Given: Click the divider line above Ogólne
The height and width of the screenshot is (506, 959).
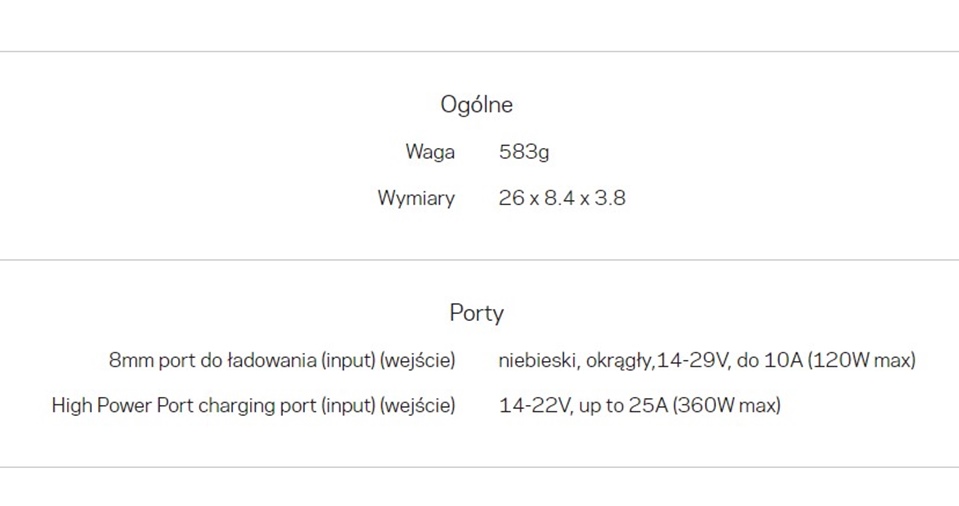Looking at the screenshot, I should [x=480, y=52].
